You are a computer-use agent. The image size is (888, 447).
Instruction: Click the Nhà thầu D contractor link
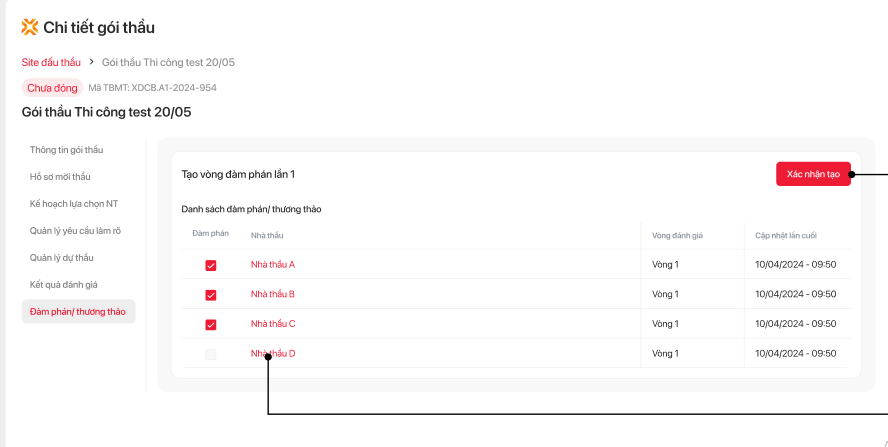273,353
